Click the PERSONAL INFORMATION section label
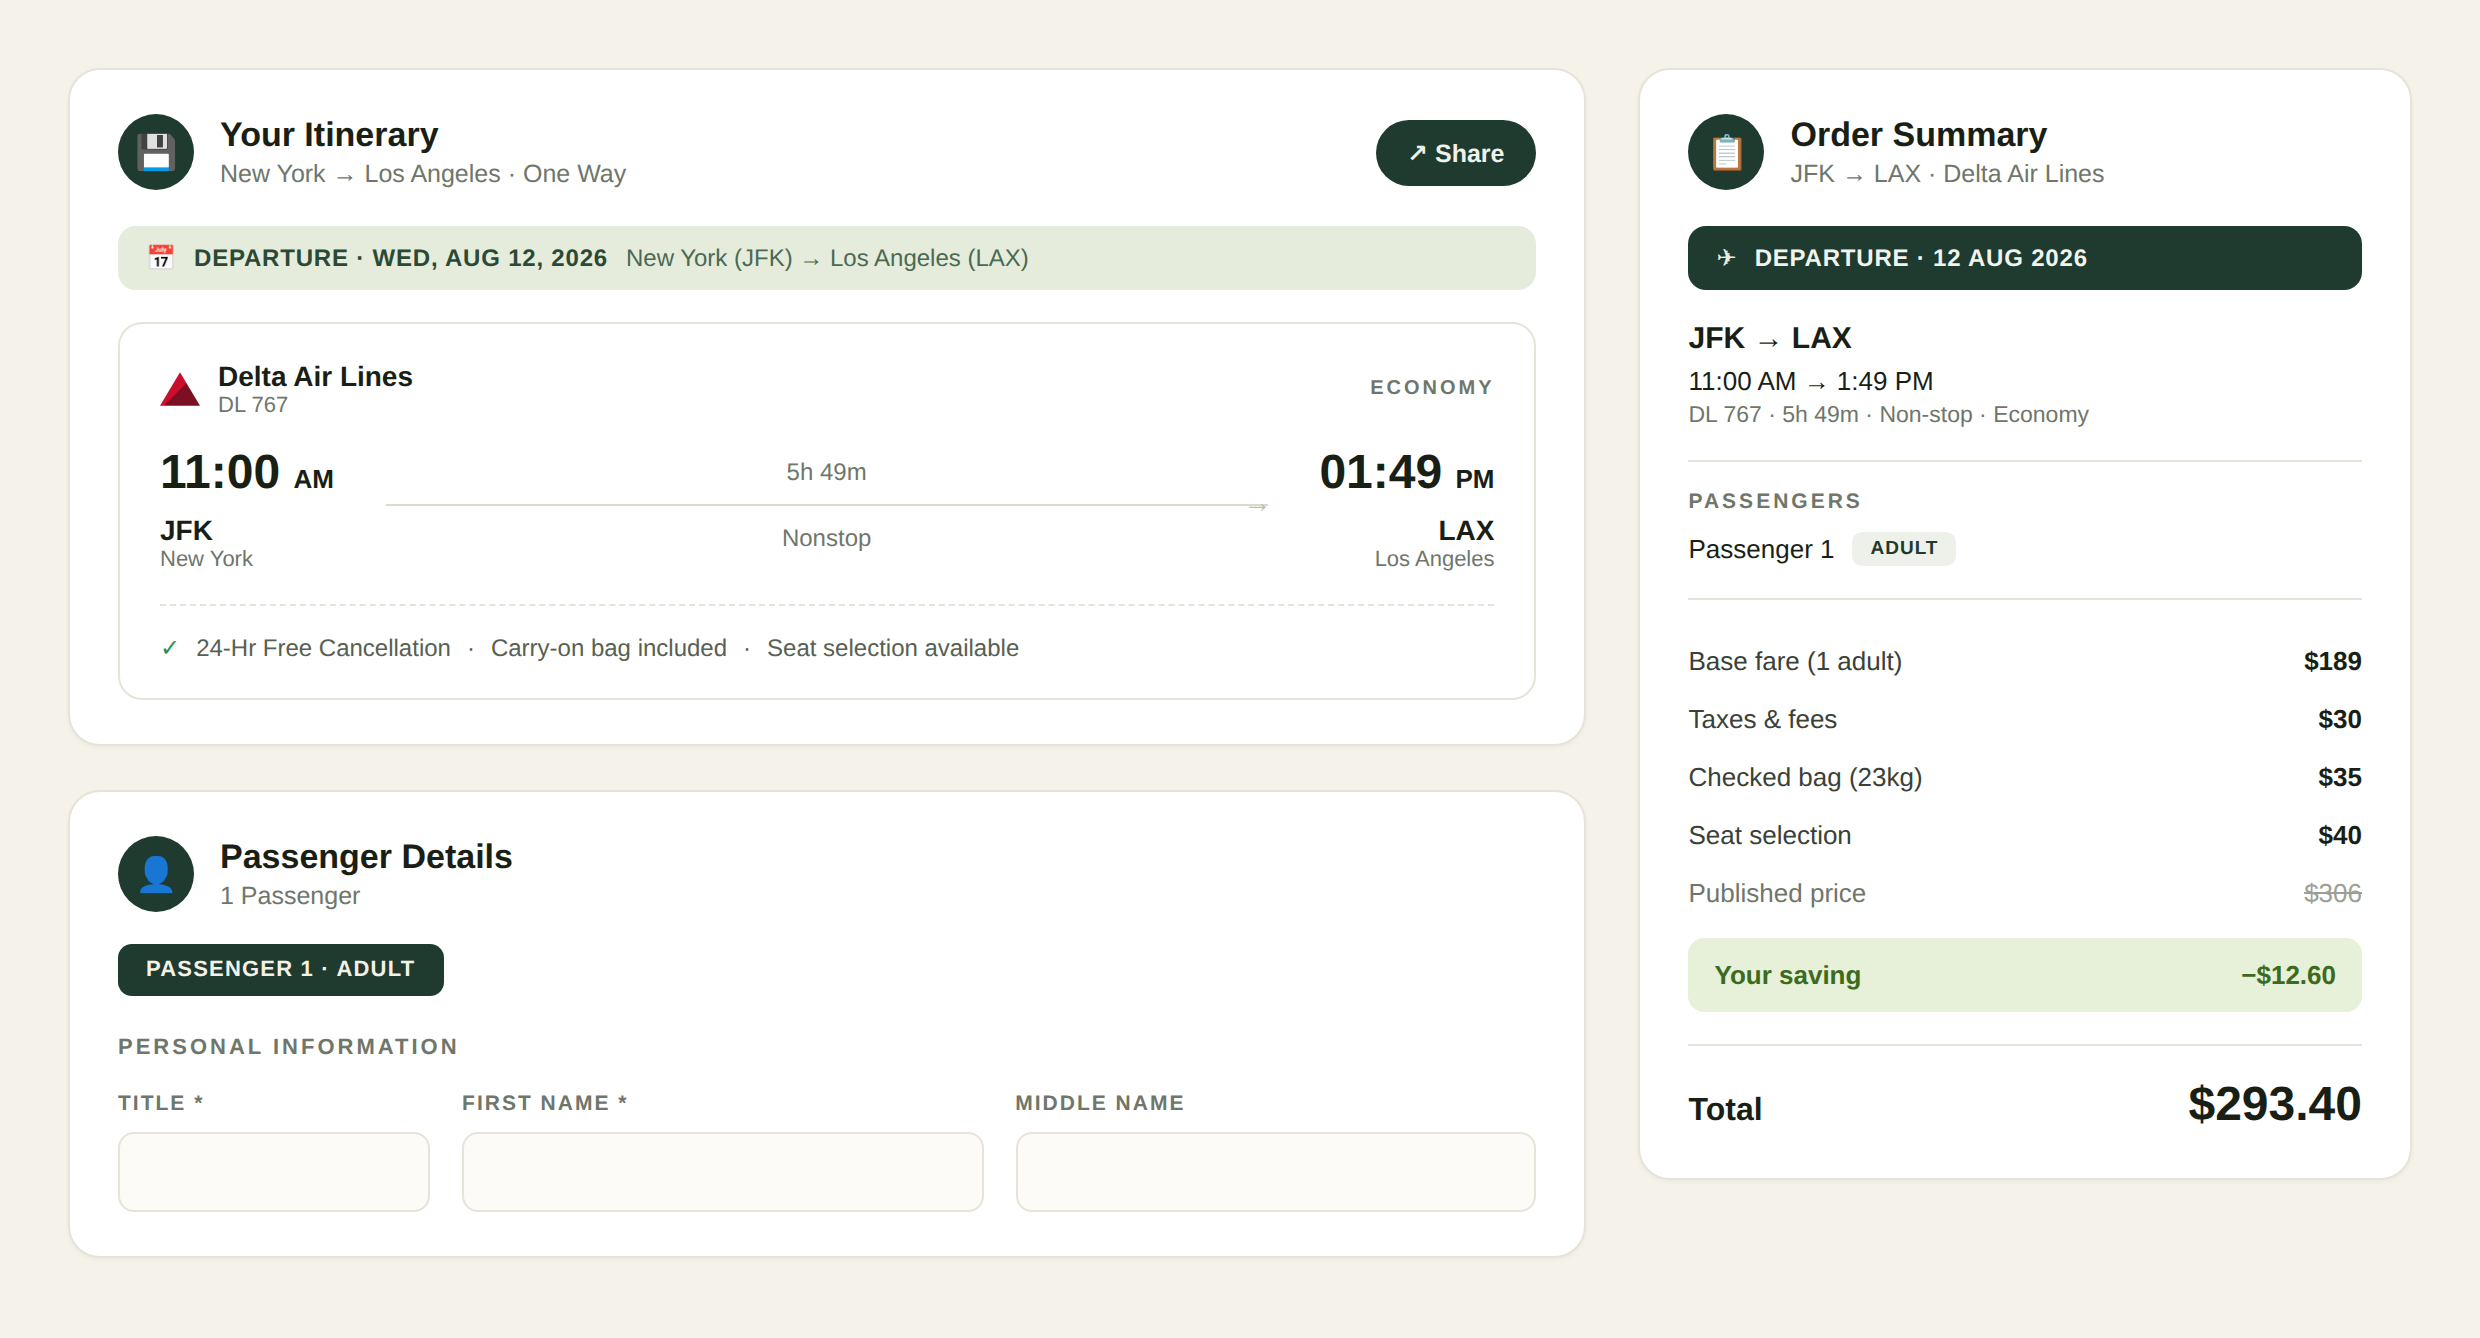This screenshot has height=1338, width=2480. (288, 1046)
